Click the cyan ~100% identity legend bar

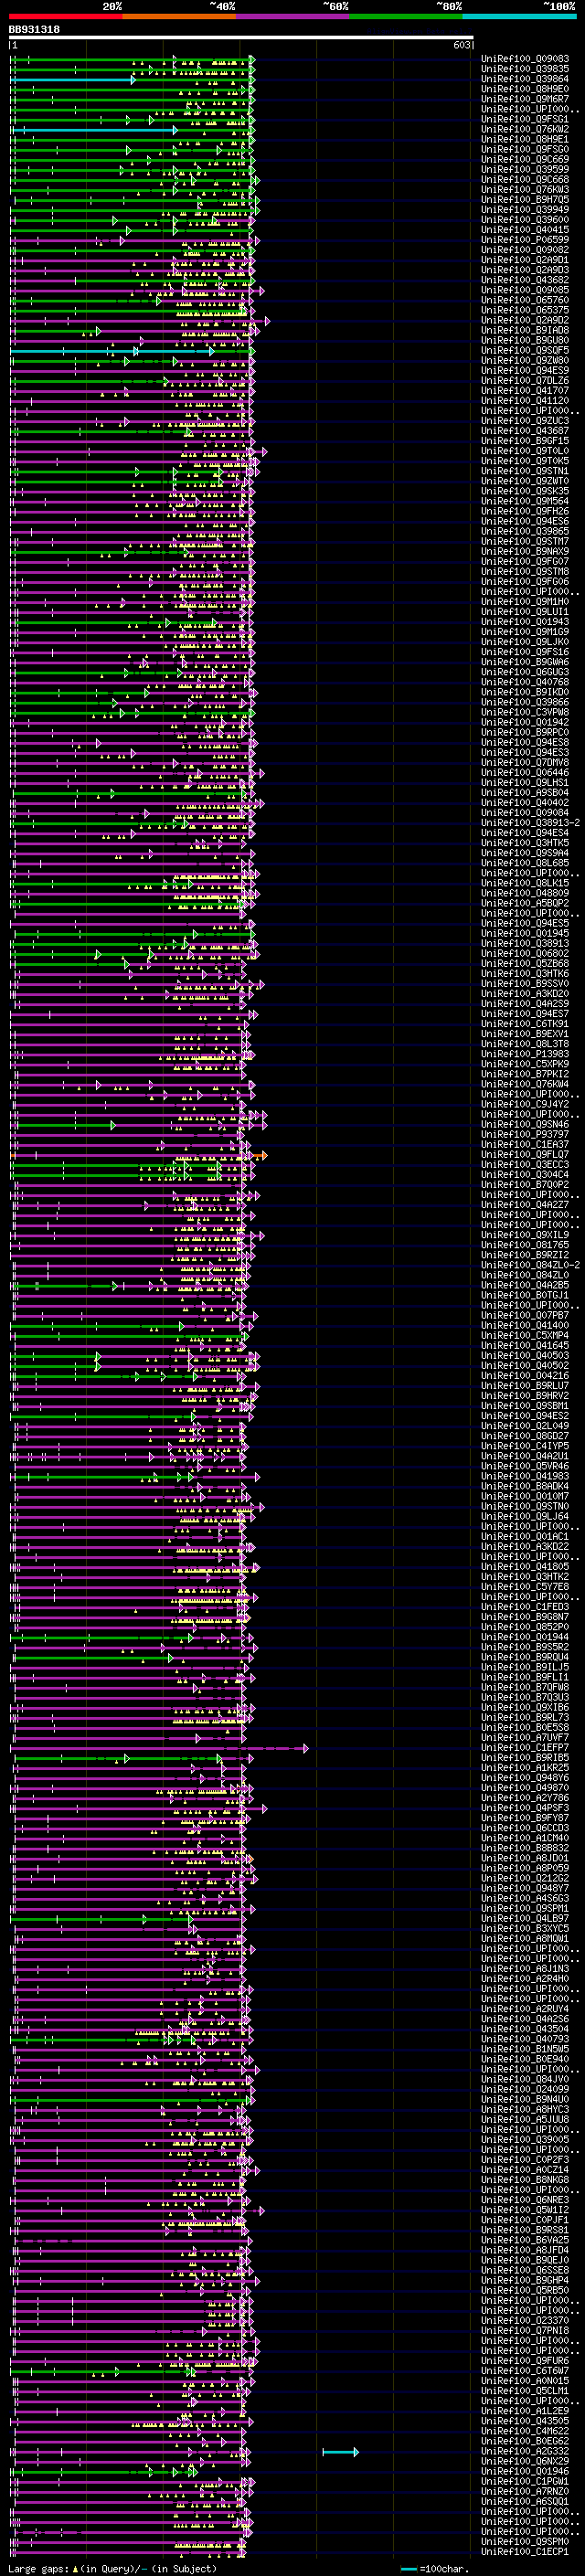519,16
